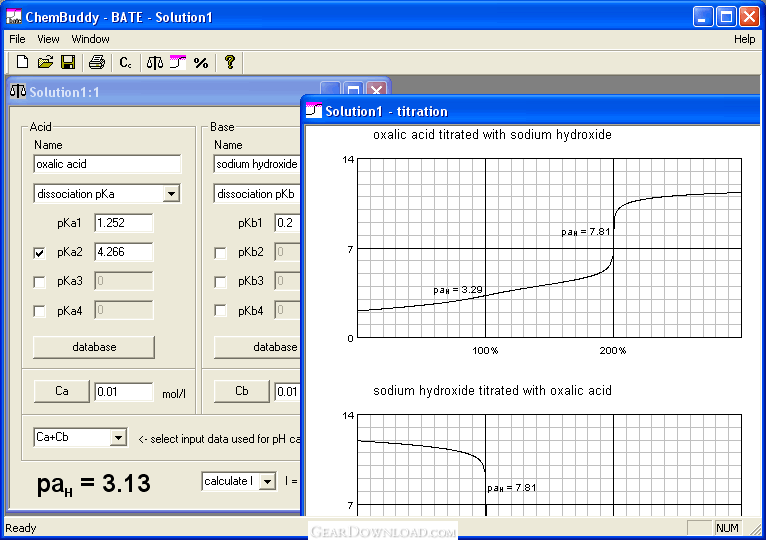Enable the pKb2 checkbox
Image resolution: width=766 pixels, height=540 pixels.
tap(220, 253)
